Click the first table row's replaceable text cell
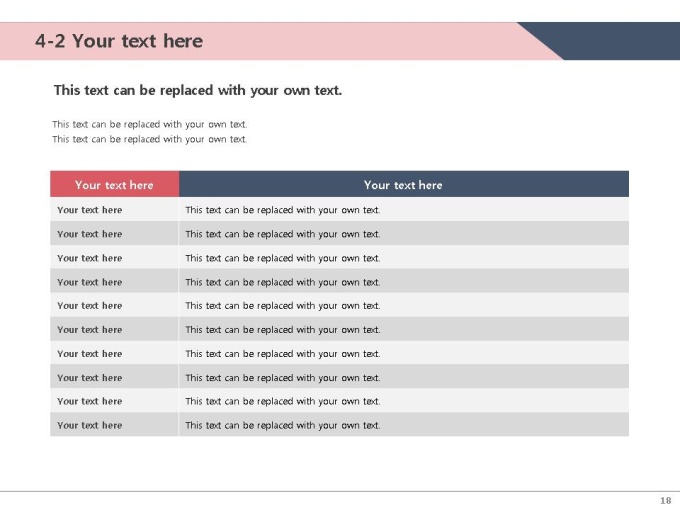Viewport: 680px width, 510px height. (x=283, y=210)
